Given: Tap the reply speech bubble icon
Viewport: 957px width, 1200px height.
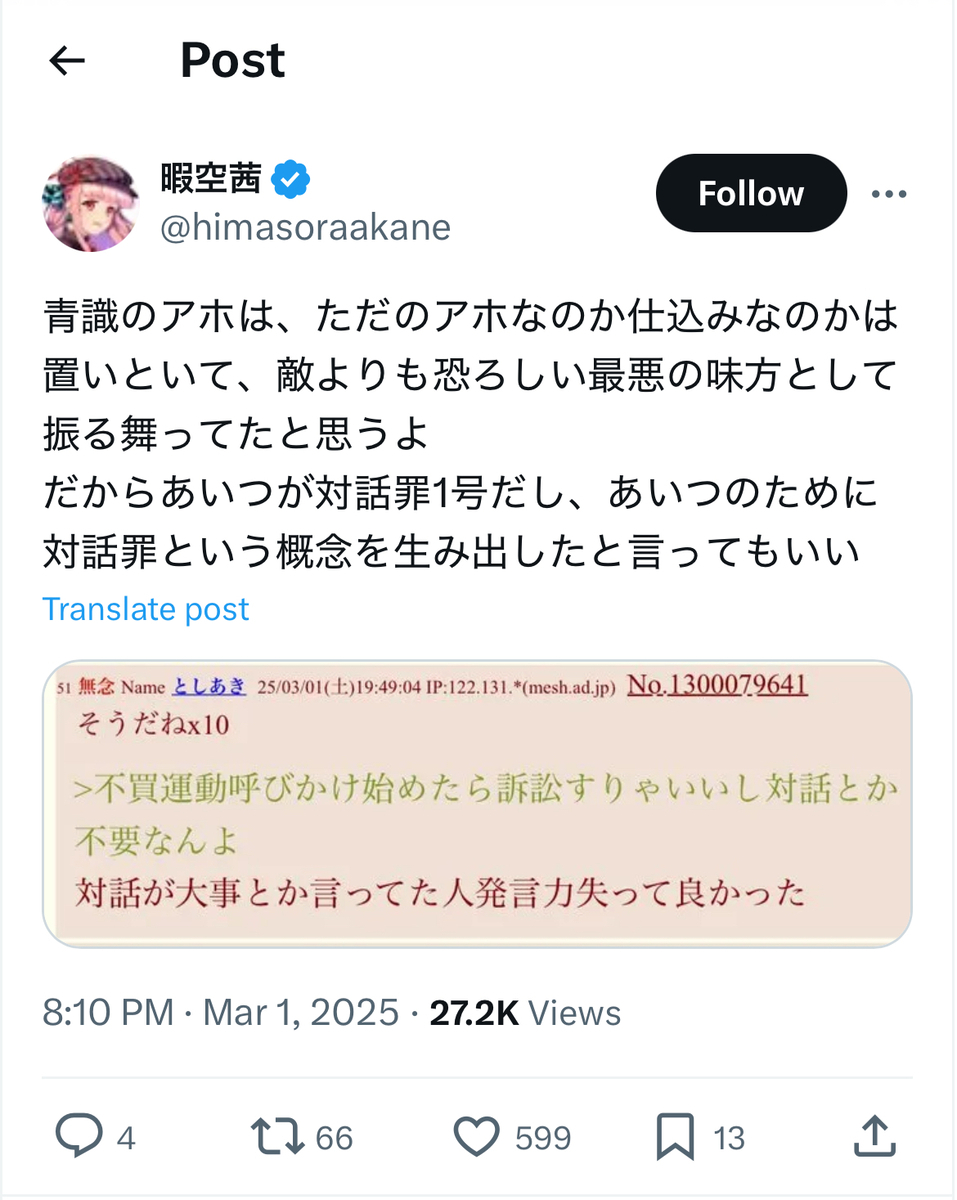Looking at the screenshot, I should click(x=78, y=1136).
